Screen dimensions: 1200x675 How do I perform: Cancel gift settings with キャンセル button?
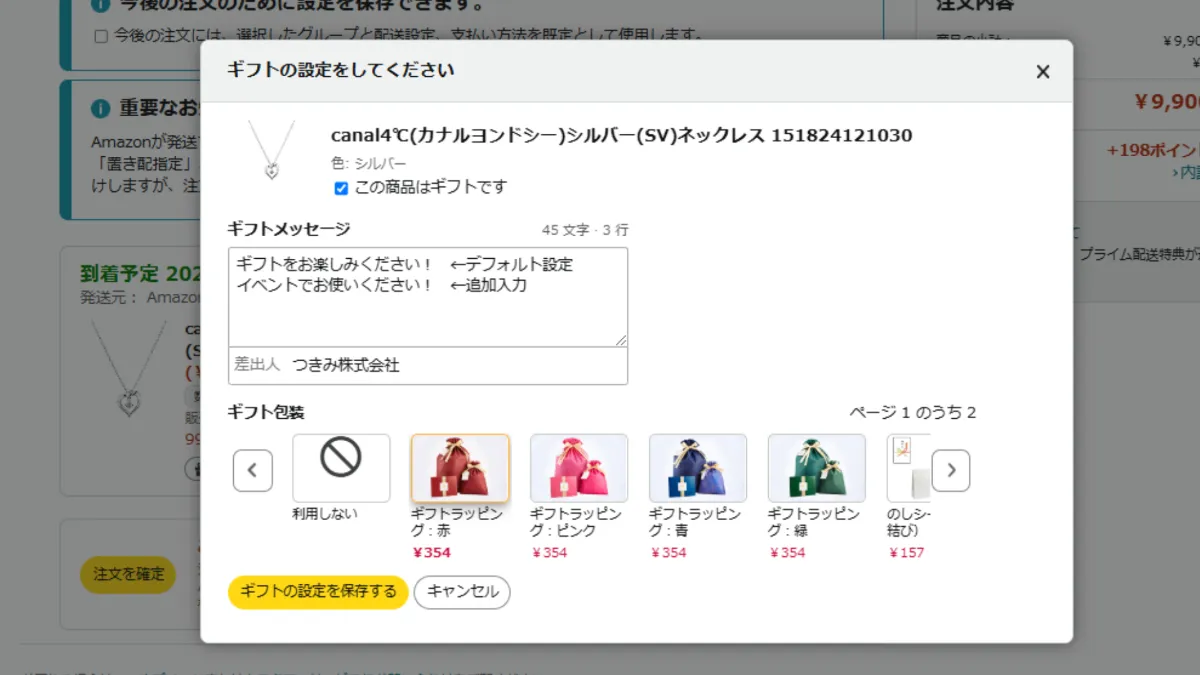[462, 592]
